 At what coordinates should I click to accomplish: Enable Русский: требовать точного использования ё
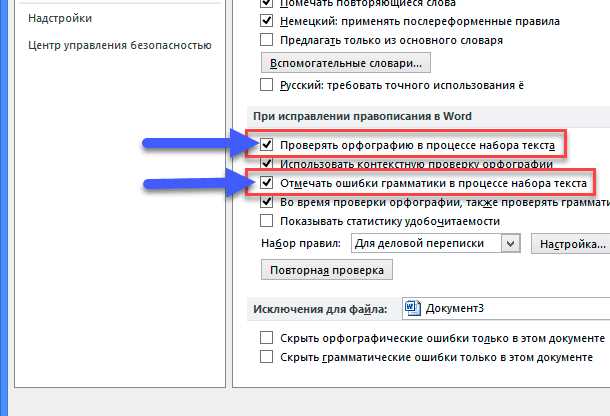[266, 85]
